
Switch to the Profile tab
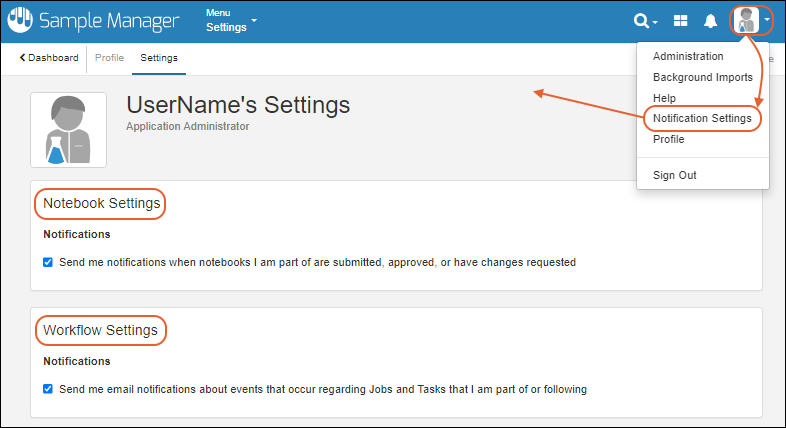point(109,58)
